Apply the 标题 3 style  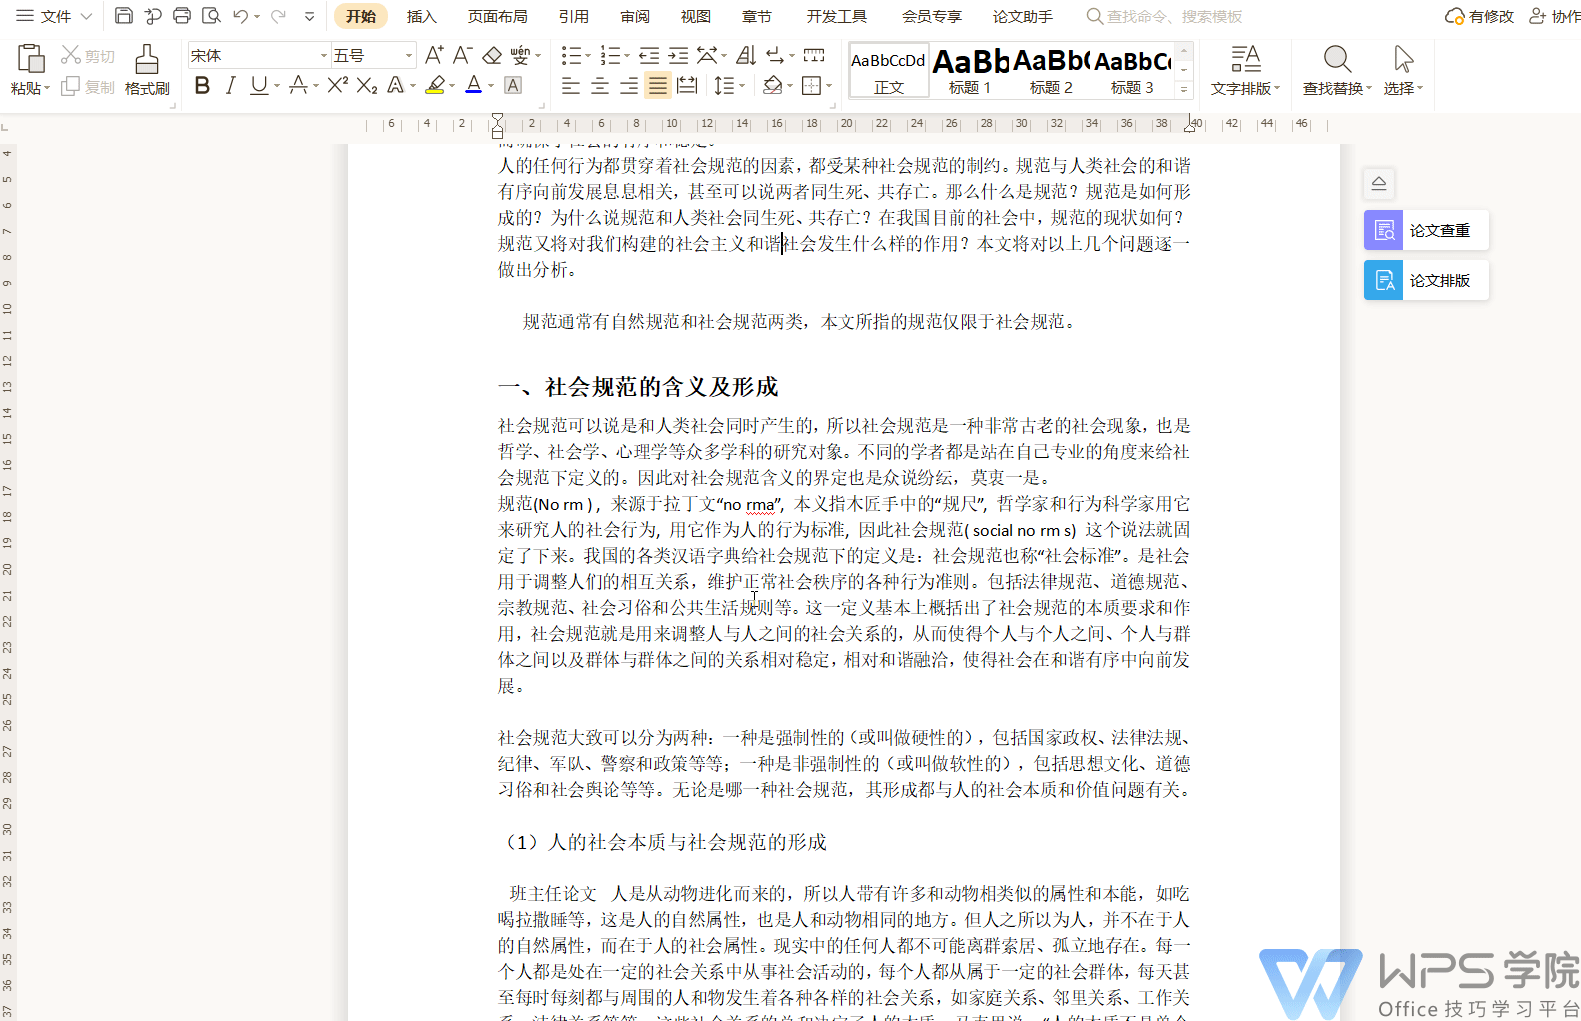click(x=1132, y=71)
